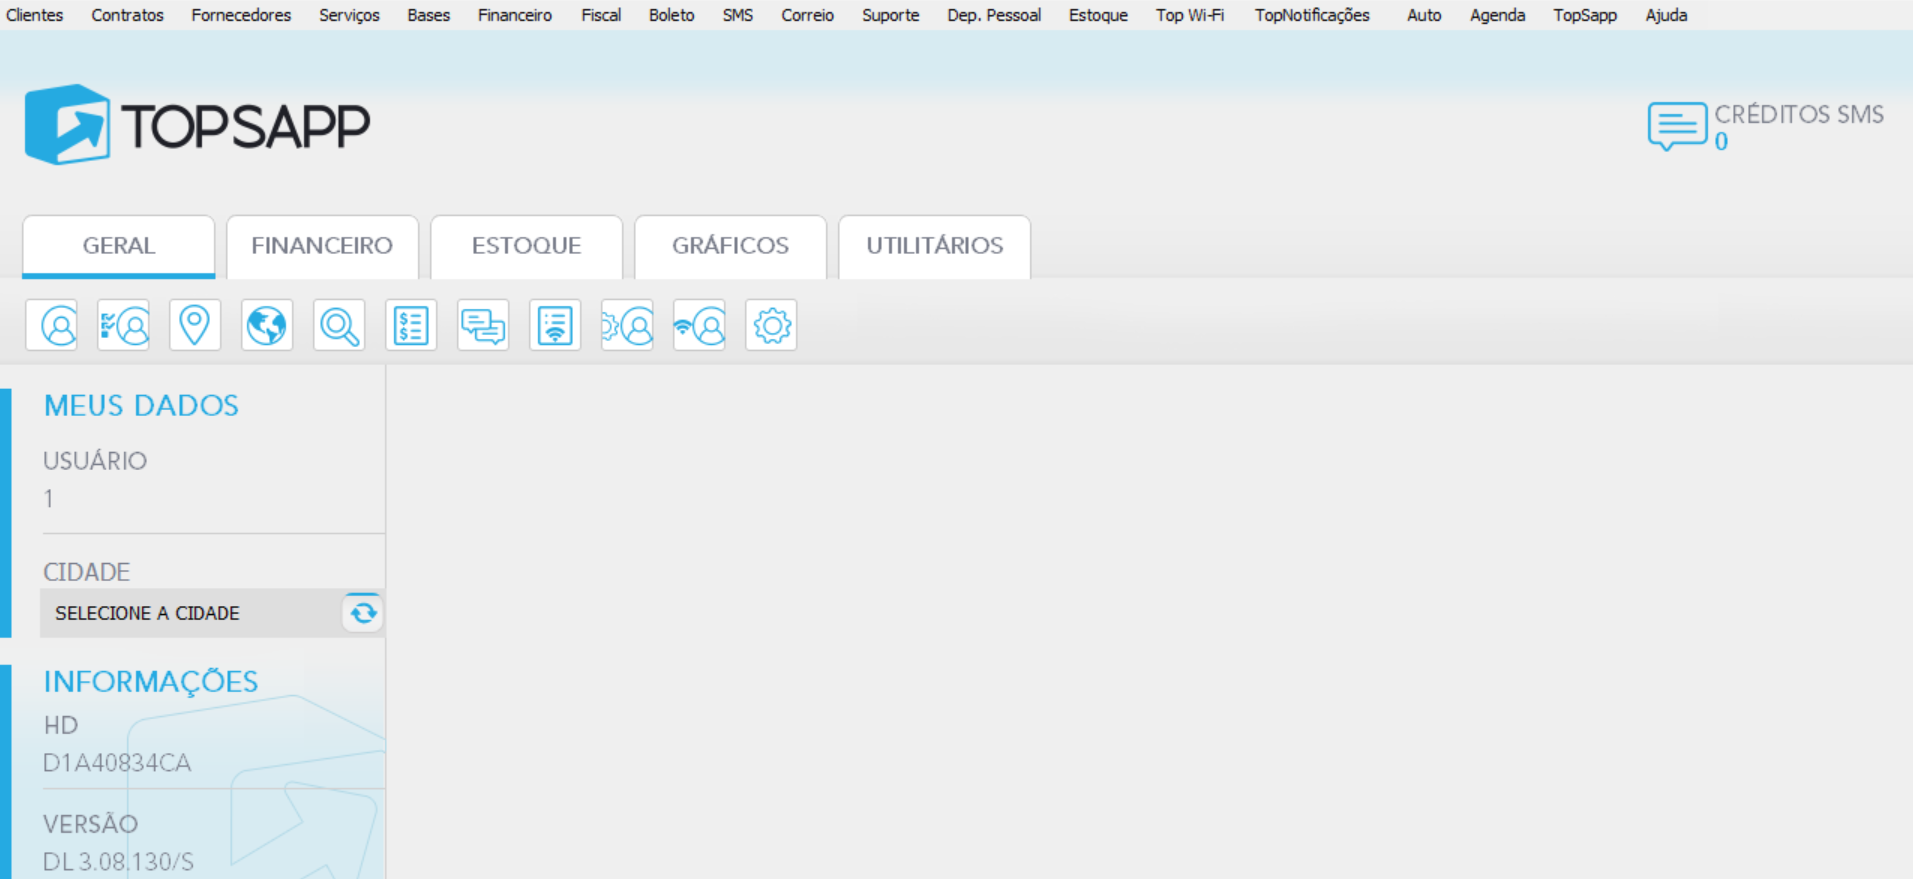1913x879 pixels.
Task: Open the Correio menu
Action: (807, 15)
